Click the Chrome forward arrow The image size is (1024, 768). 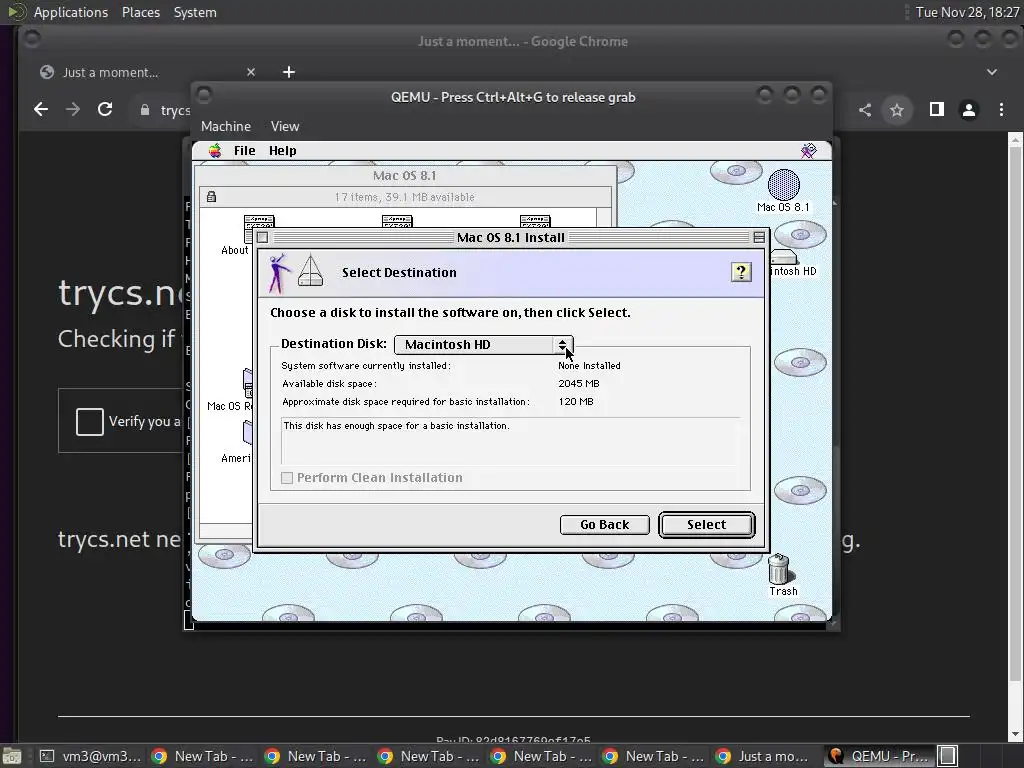click(73, 110)
